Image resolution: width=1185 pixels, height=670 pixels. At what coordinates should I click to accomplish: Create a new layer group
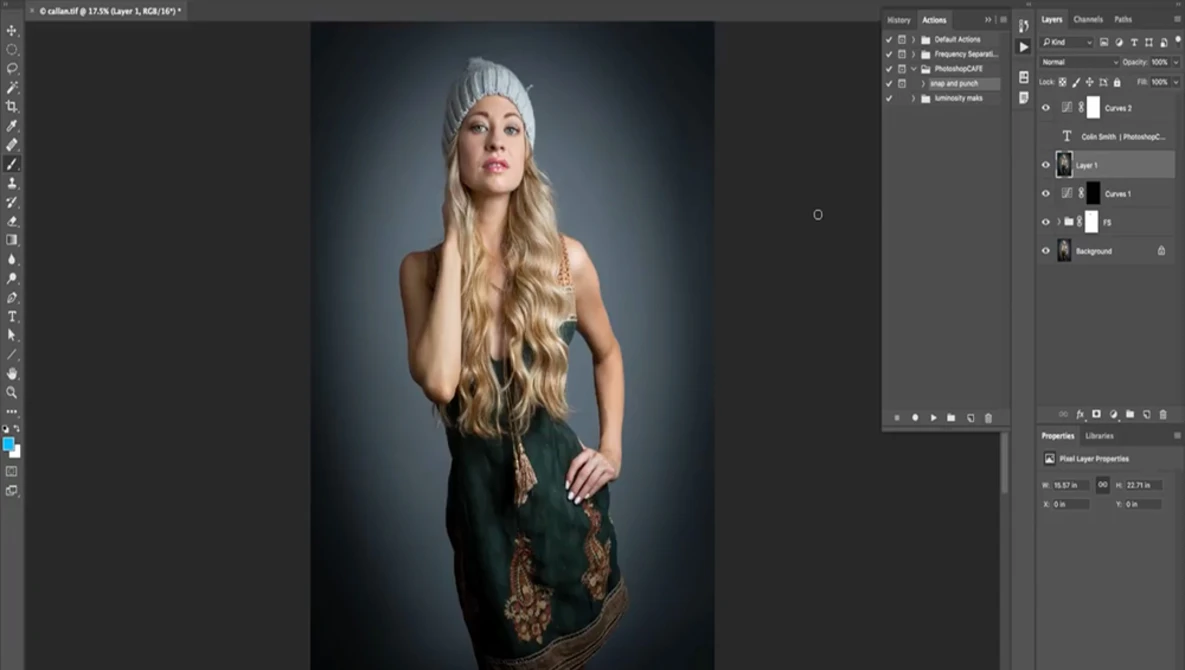click(x=1130, y=414)
